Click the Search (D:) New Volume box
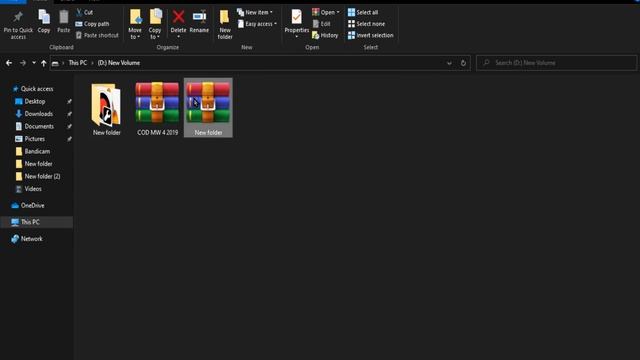 pyautogui.click(x=556, y=63)
